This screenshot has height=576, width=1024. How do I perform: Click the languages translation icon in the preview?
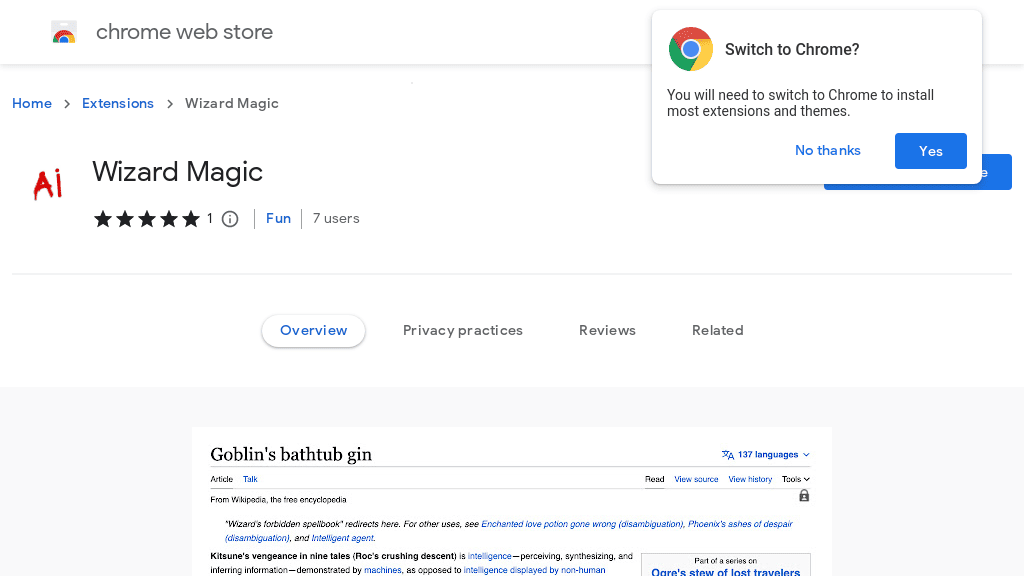(726, 454)
